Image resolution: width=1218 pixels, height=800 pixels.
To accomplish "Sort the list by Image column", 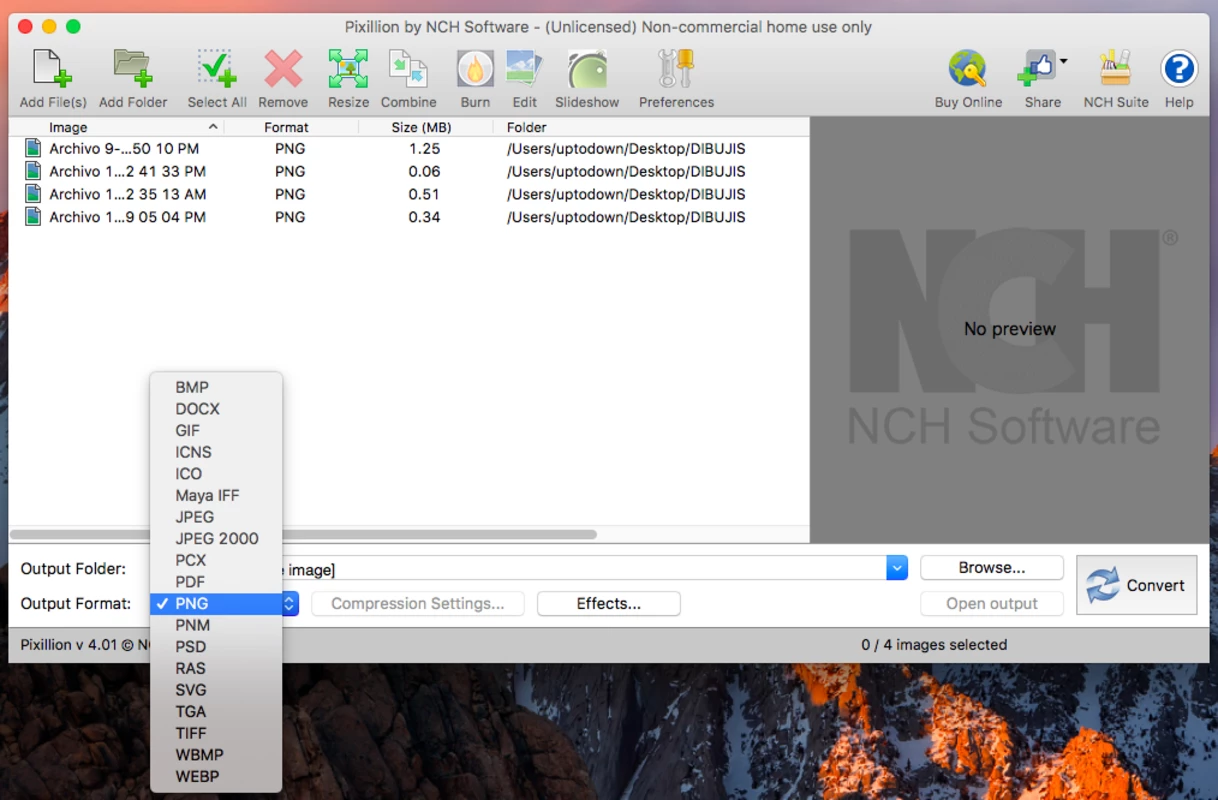I will click(116, 127).
